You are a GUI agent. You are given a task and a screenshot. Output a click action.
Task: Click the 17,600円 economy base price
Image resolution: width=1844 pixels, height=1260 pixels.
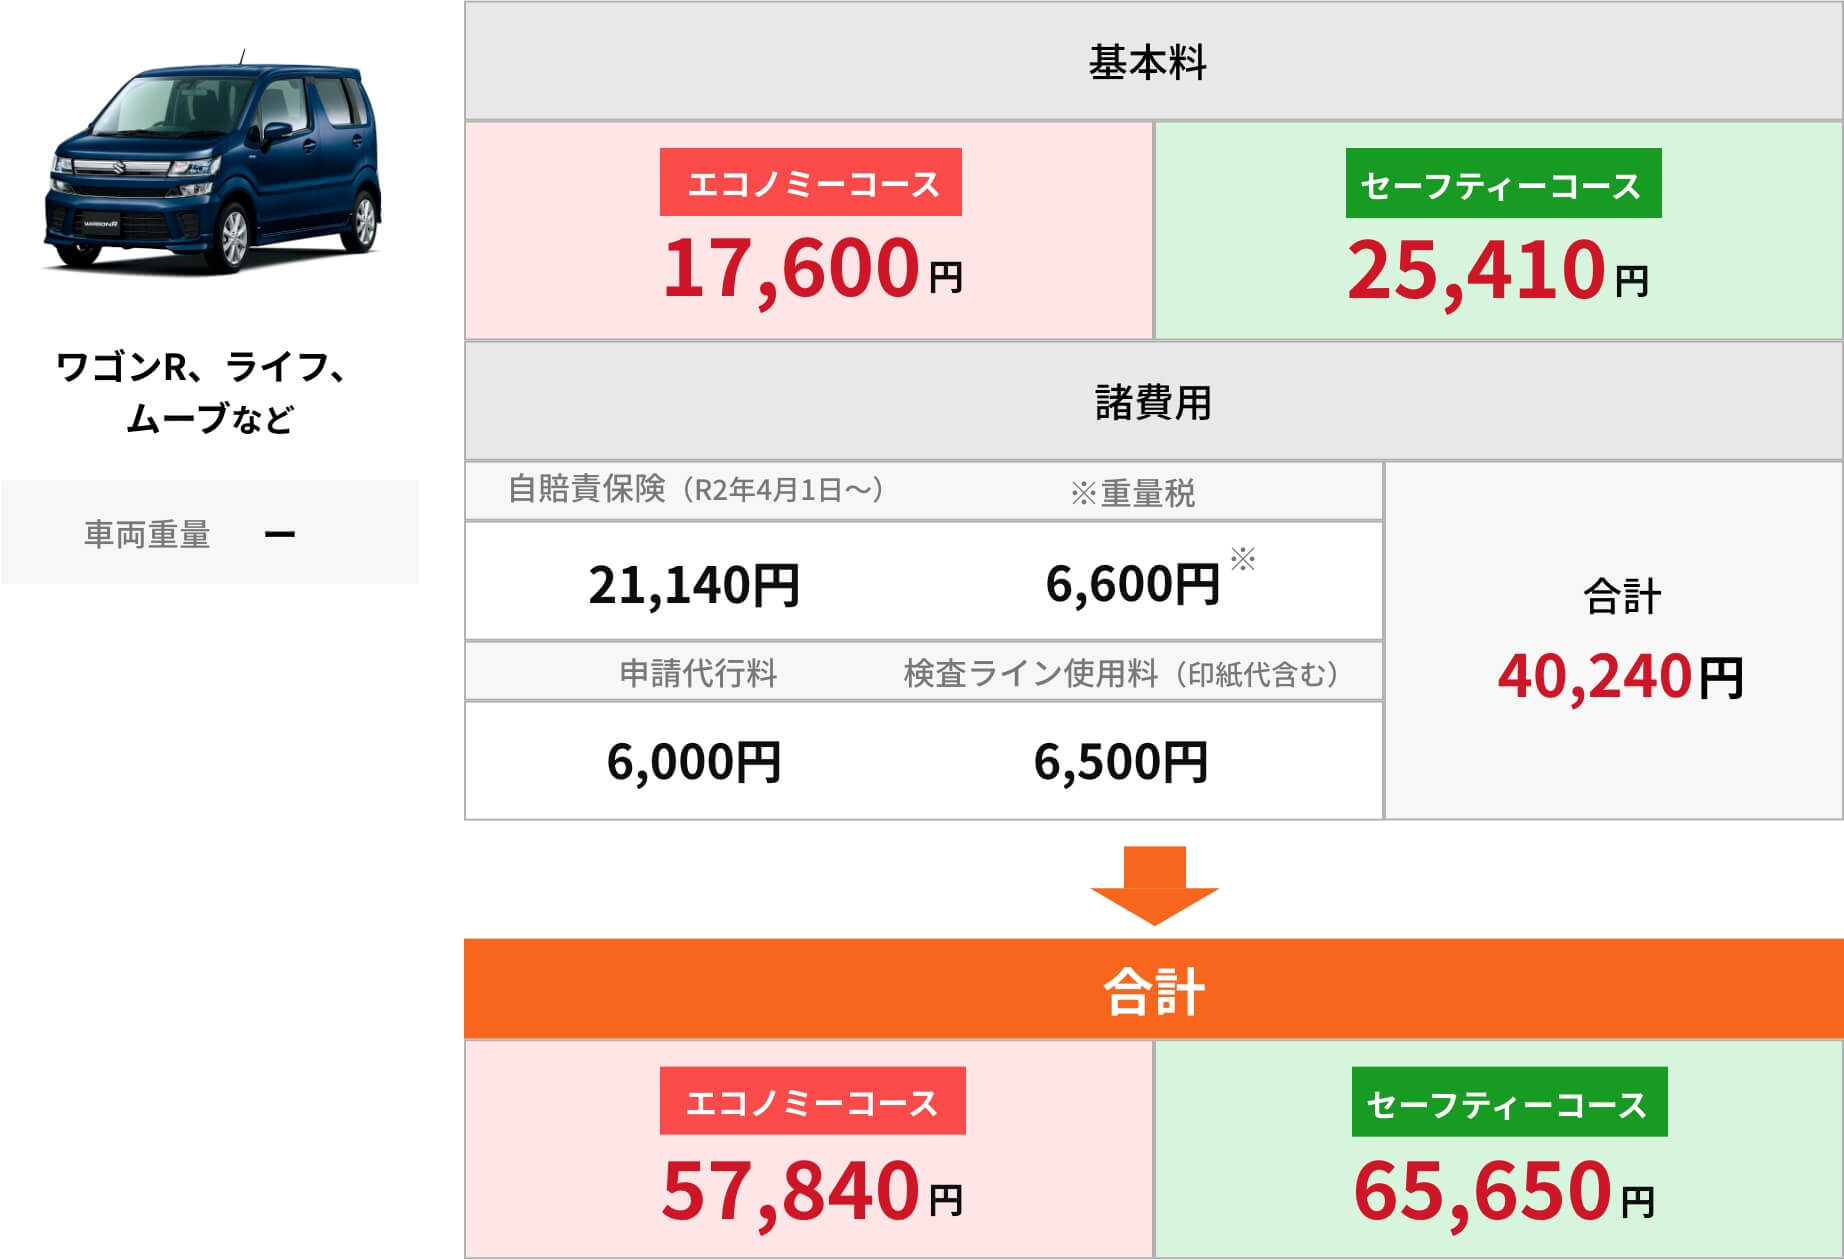click(812, 269)
